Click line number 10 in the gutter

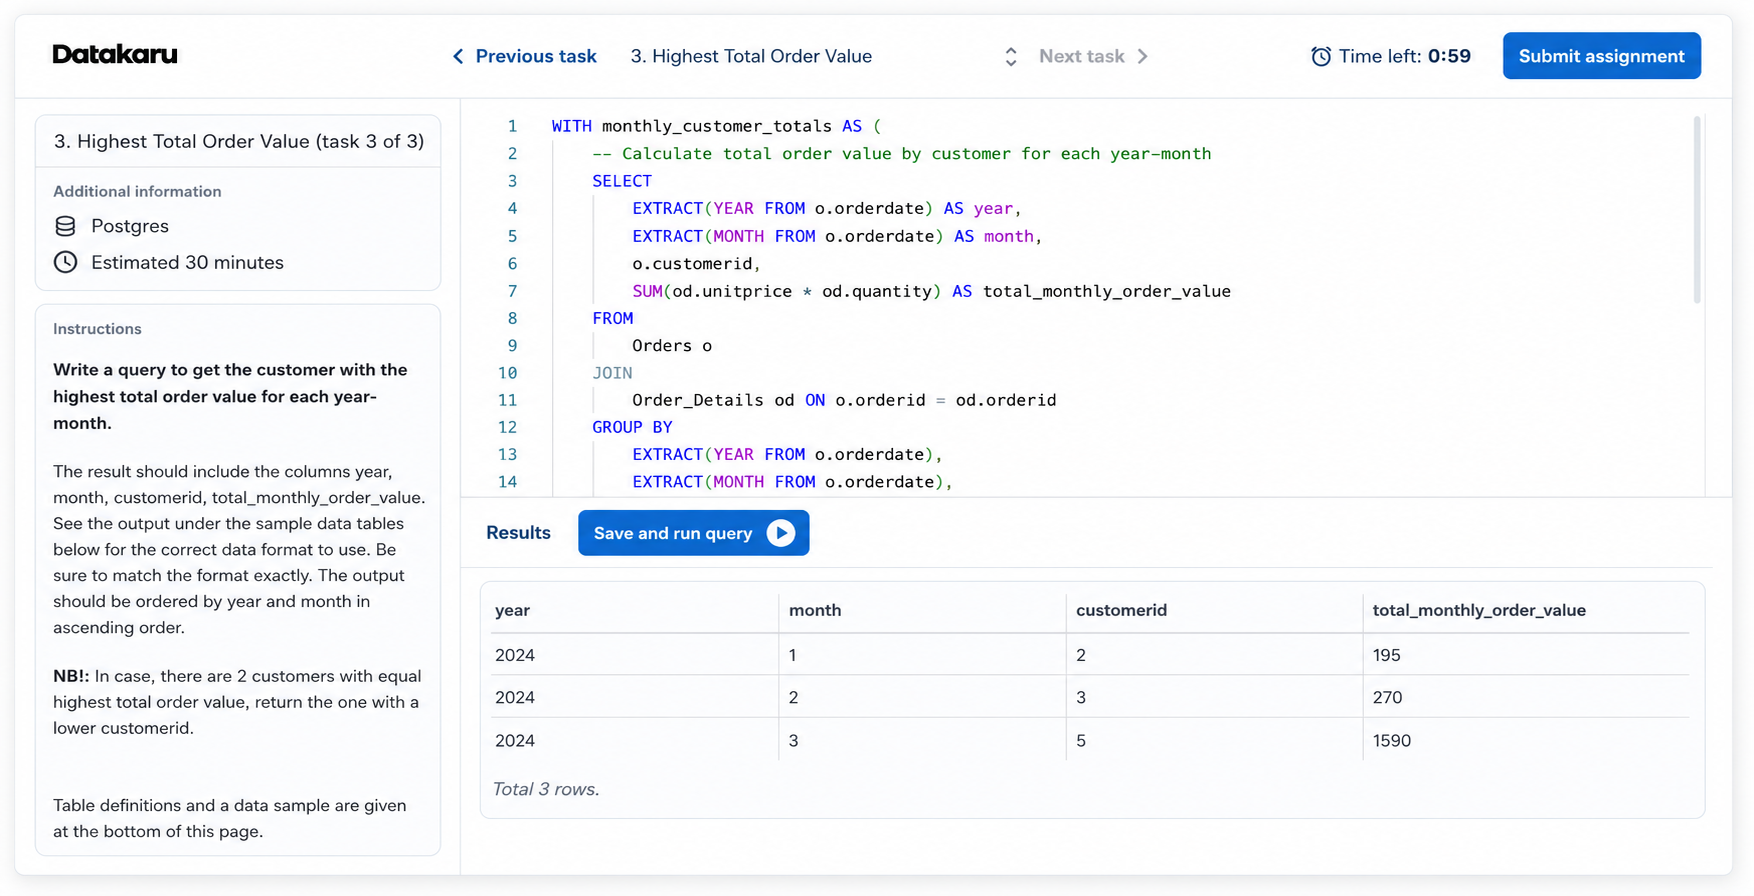click(508, 373)
